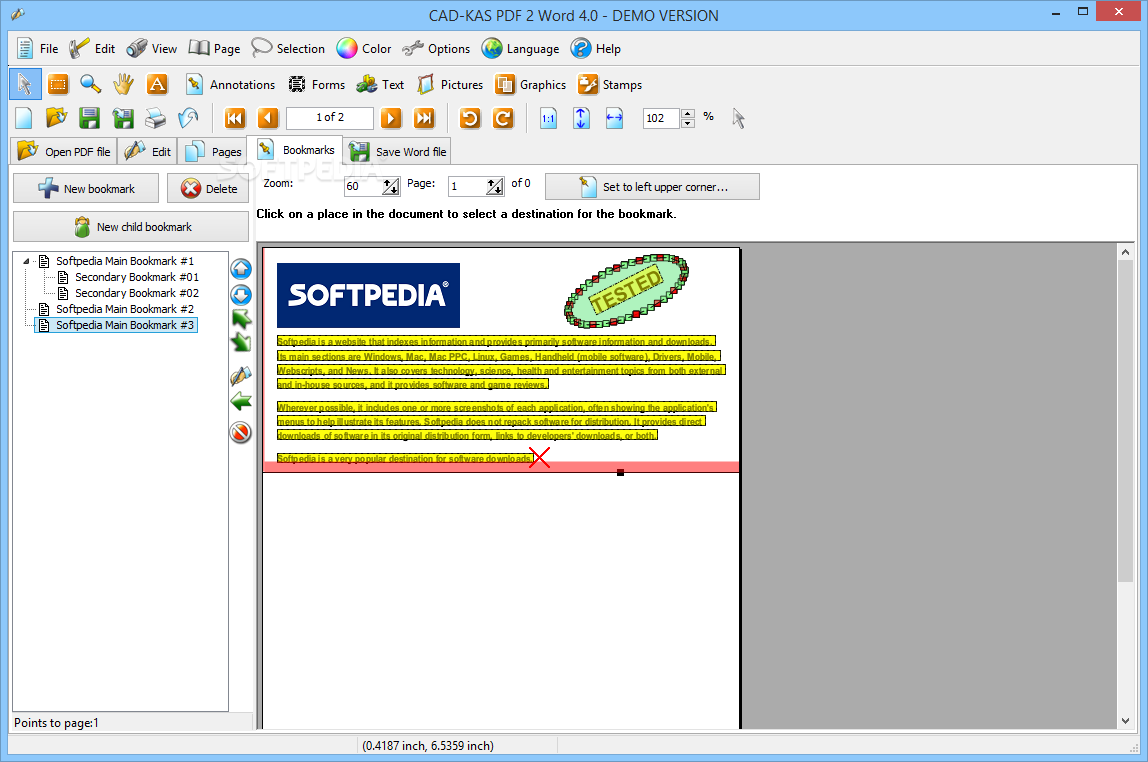Image resolution: width=1148 pixels, height=762 pixels.
Task: Open the Page menu
Action: pos(215,49)
